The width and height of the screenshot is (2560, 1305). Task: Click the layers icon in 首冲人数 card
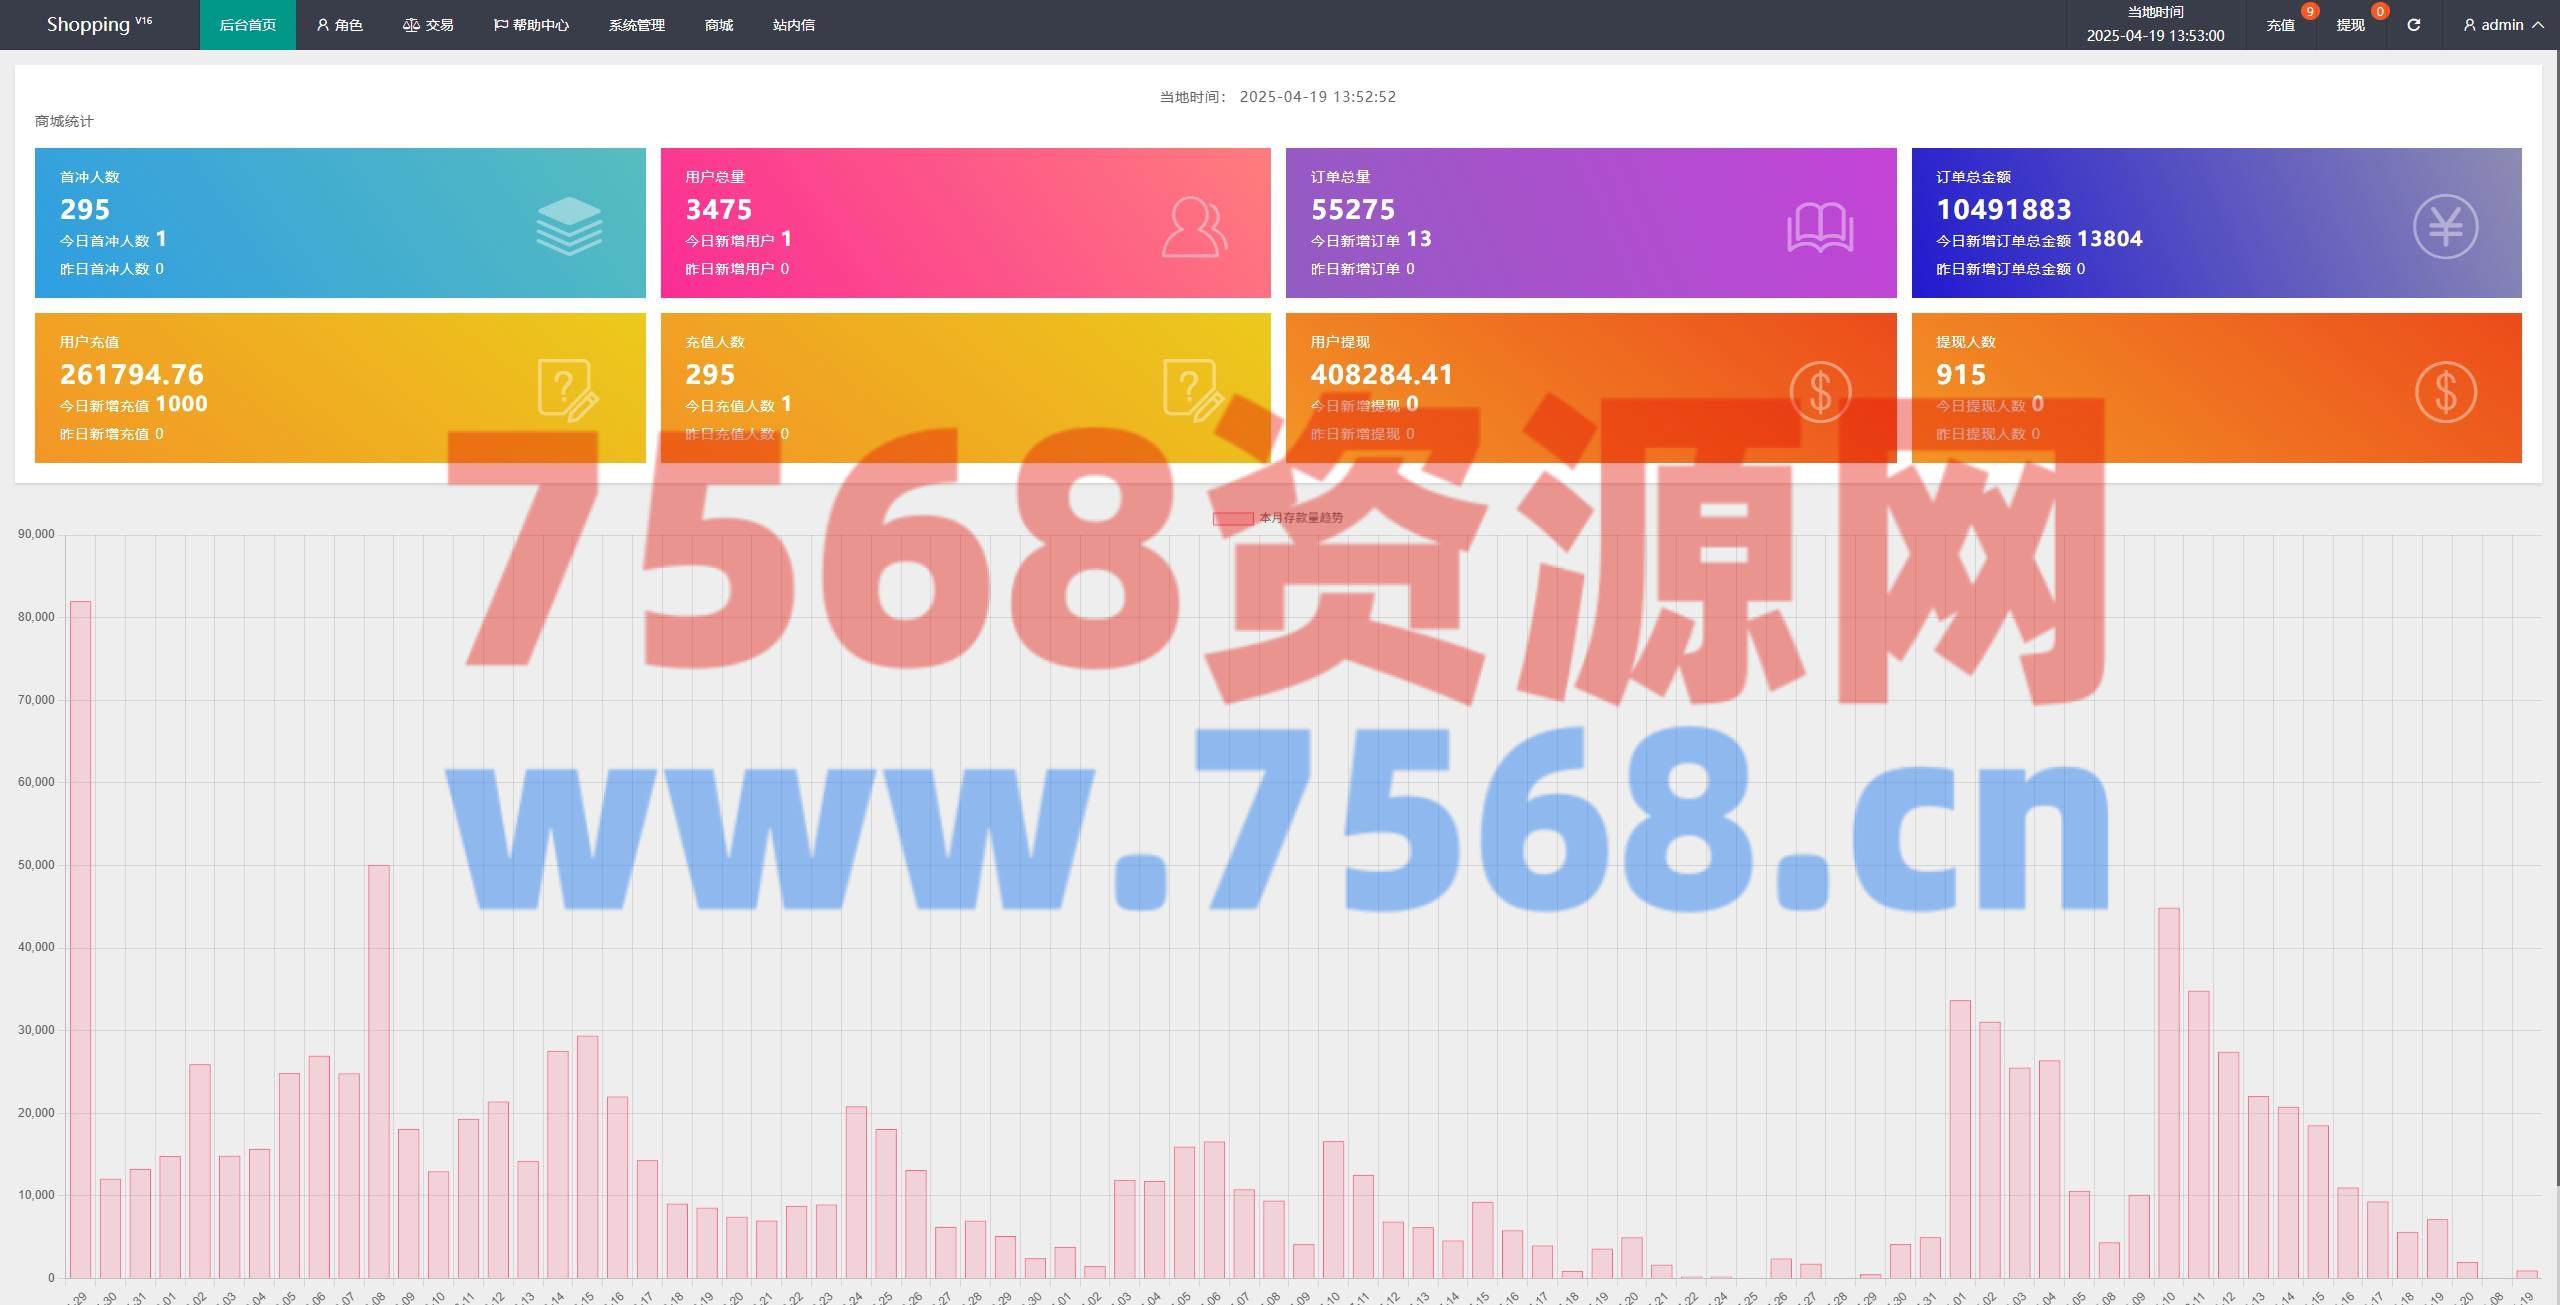pos(569,226)
